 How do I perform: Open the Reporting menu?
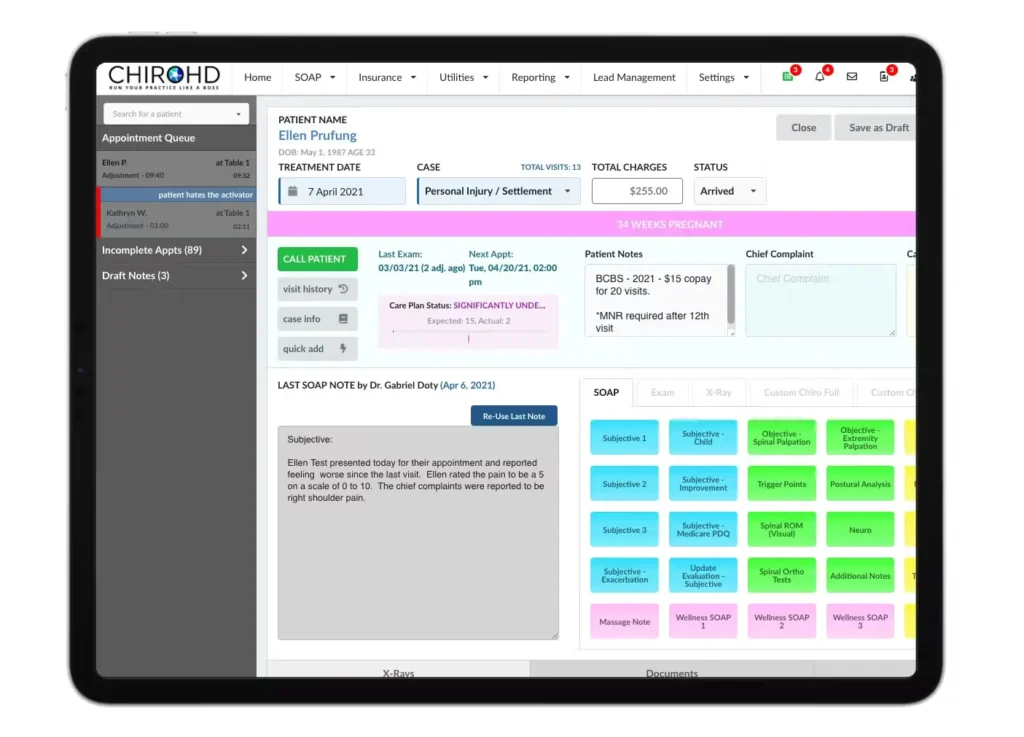click(x=538, y=77)
